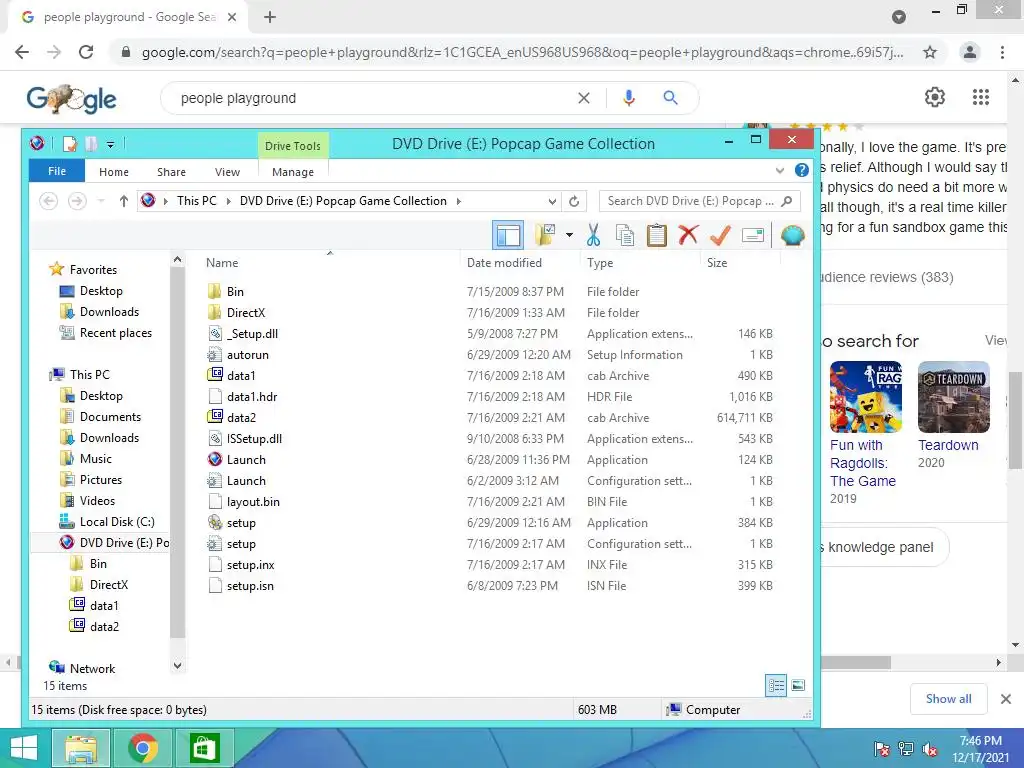Expand the ribbon with the chevron
The width and height of the screenshot is (1024, 768).
(780, 170)
